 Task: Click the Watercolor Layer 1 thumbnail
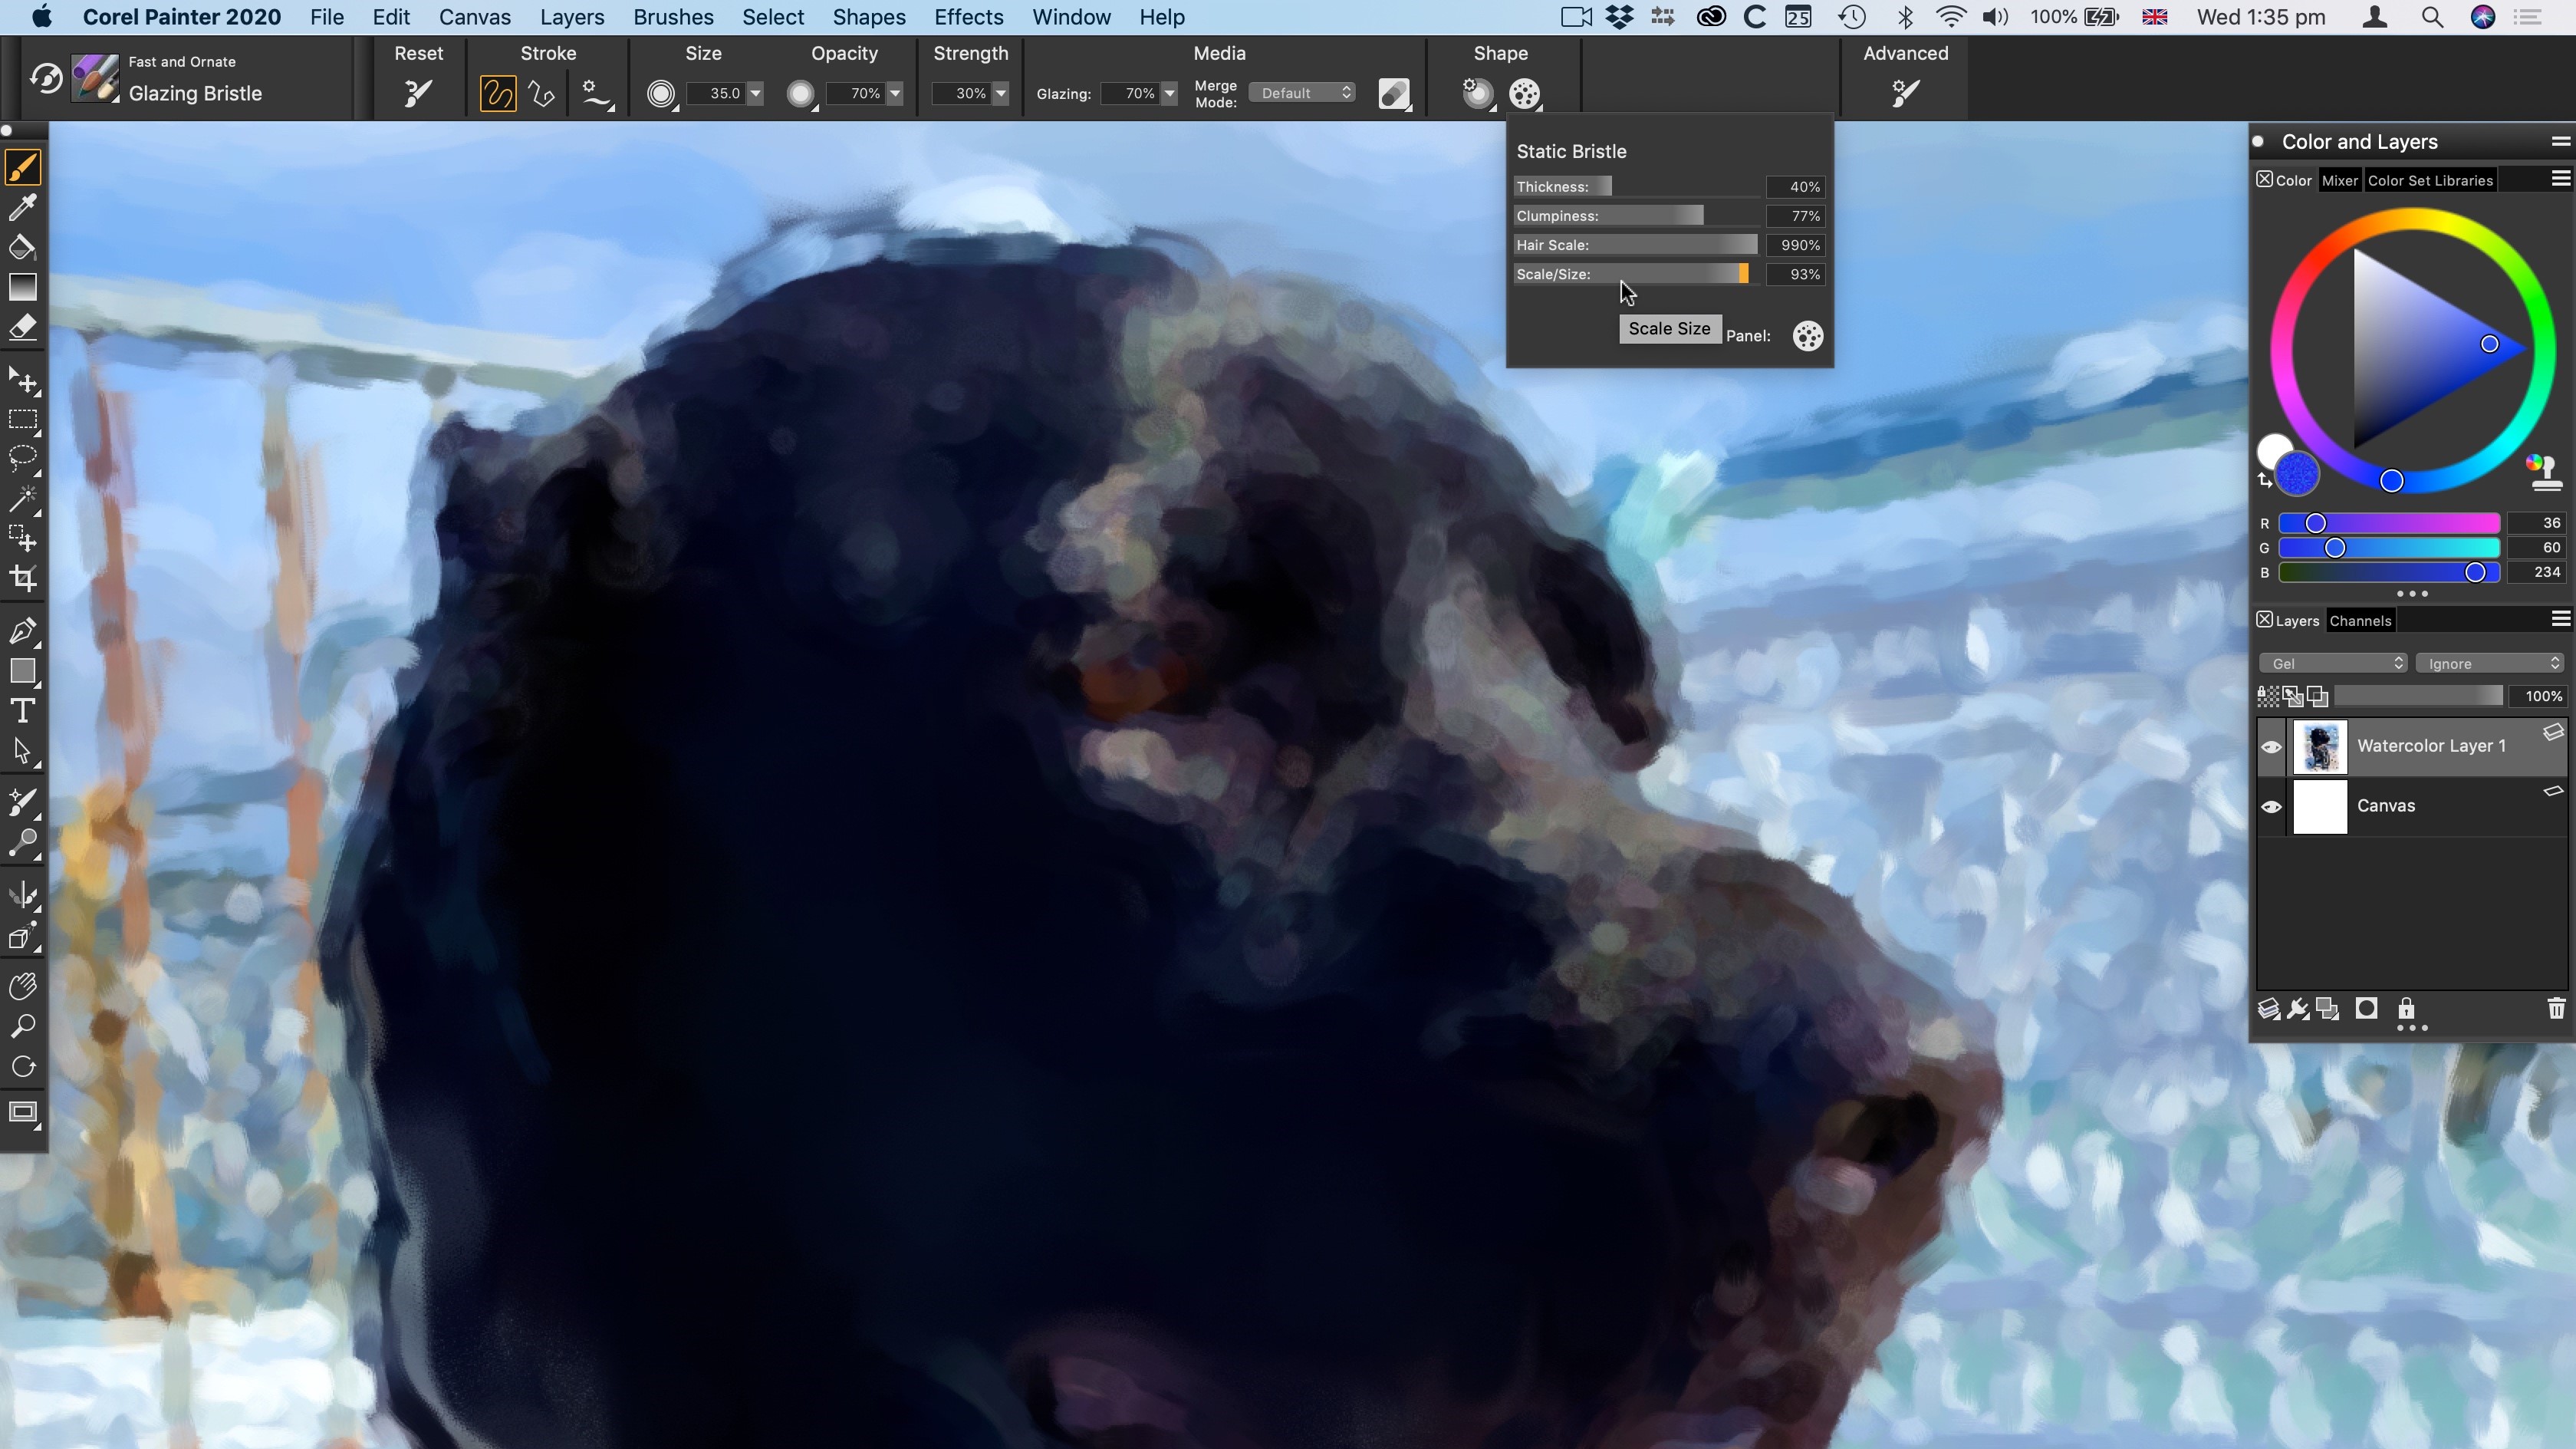[x=2319, y=745]
